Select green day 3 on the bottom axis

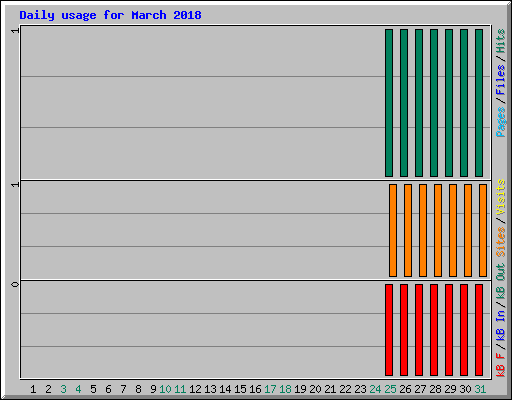click(x=63, y=389)
